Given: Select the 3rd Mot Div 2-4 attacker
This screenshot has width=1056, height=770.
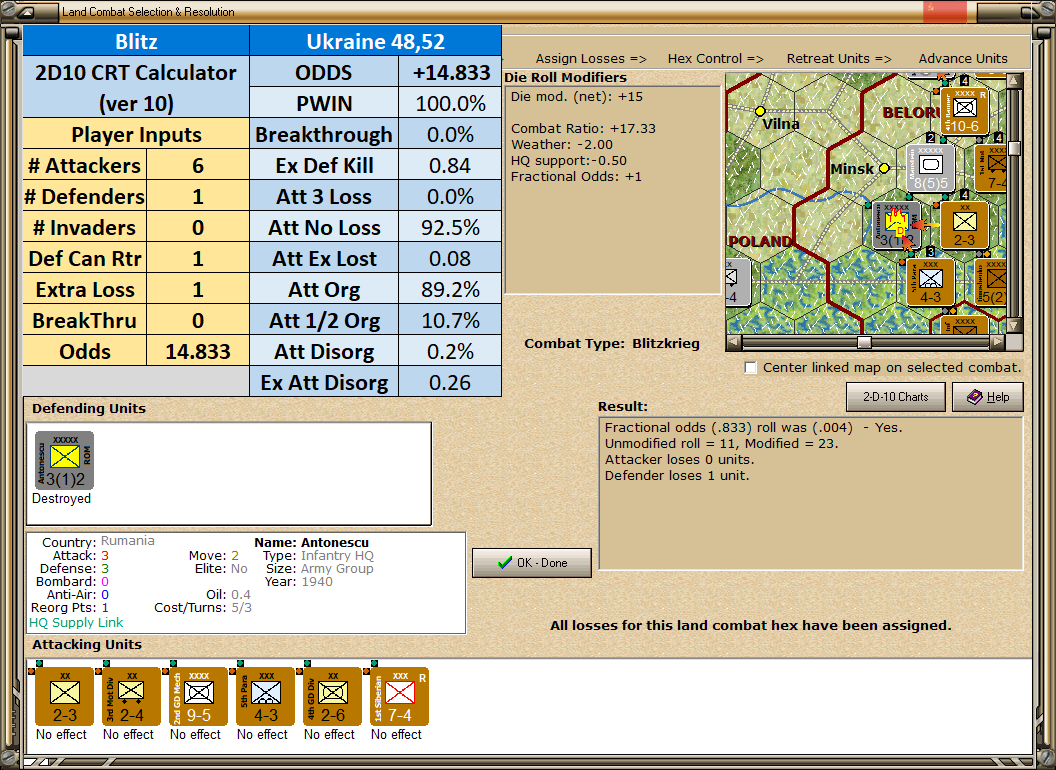Looking at the screenshot, I should point(131,696).
